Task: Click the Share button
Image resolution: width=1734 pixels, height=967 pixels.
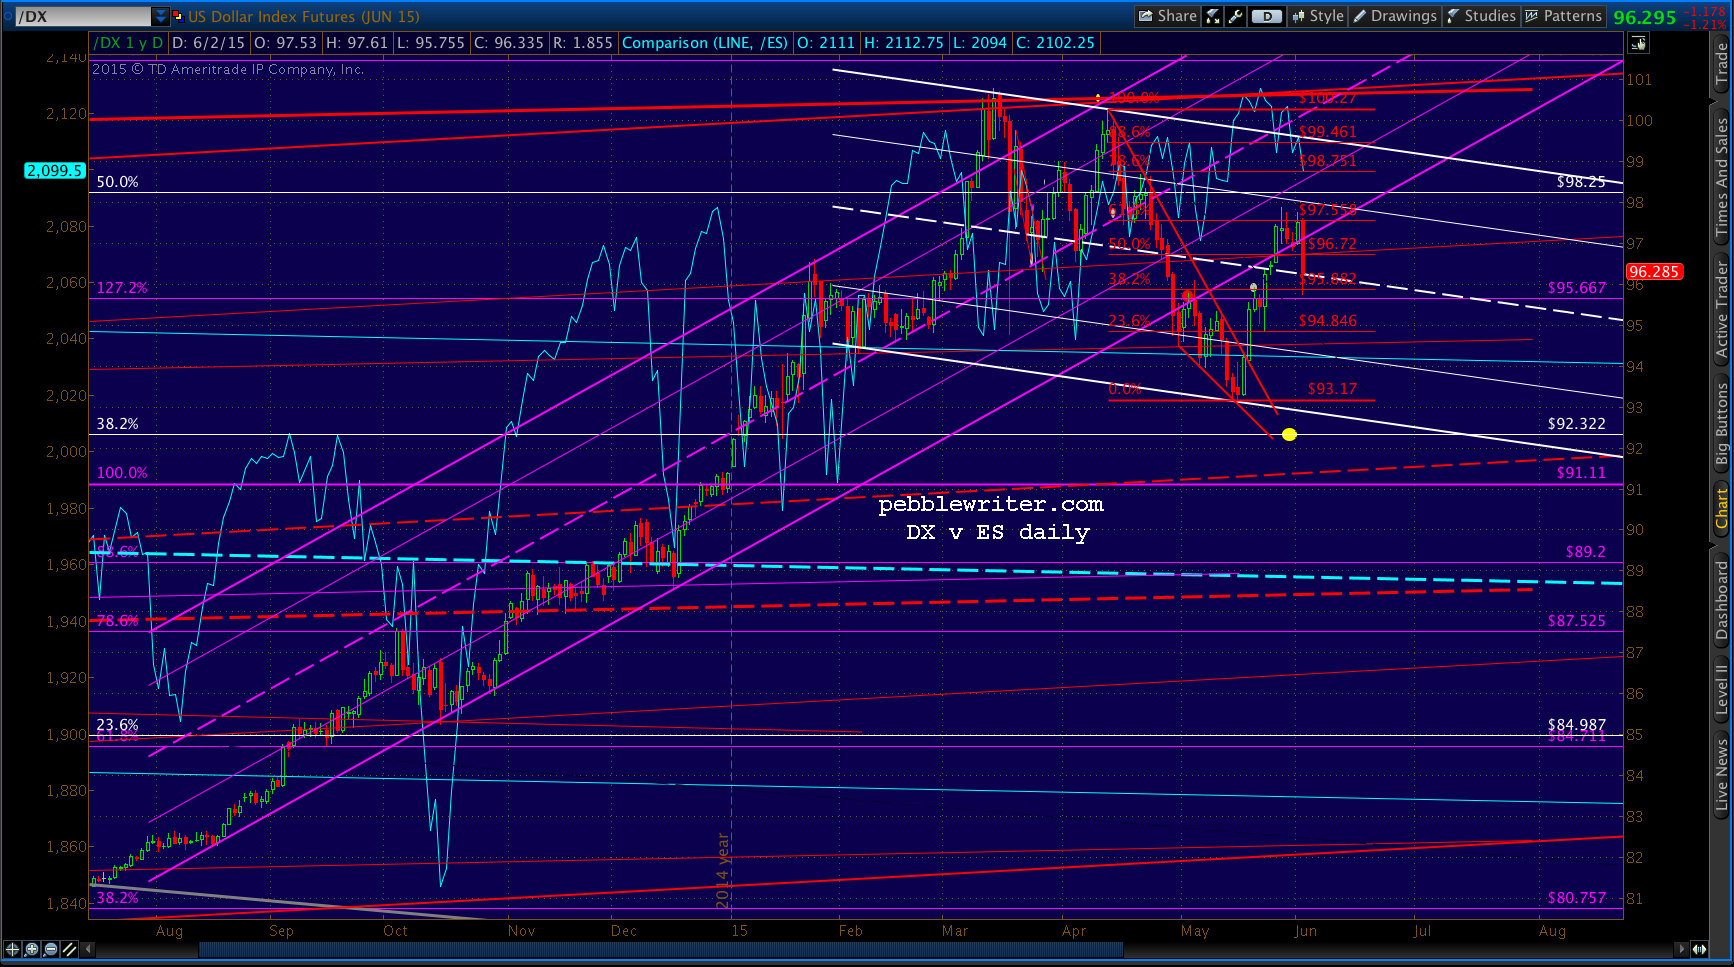Action: [1167, 16]
